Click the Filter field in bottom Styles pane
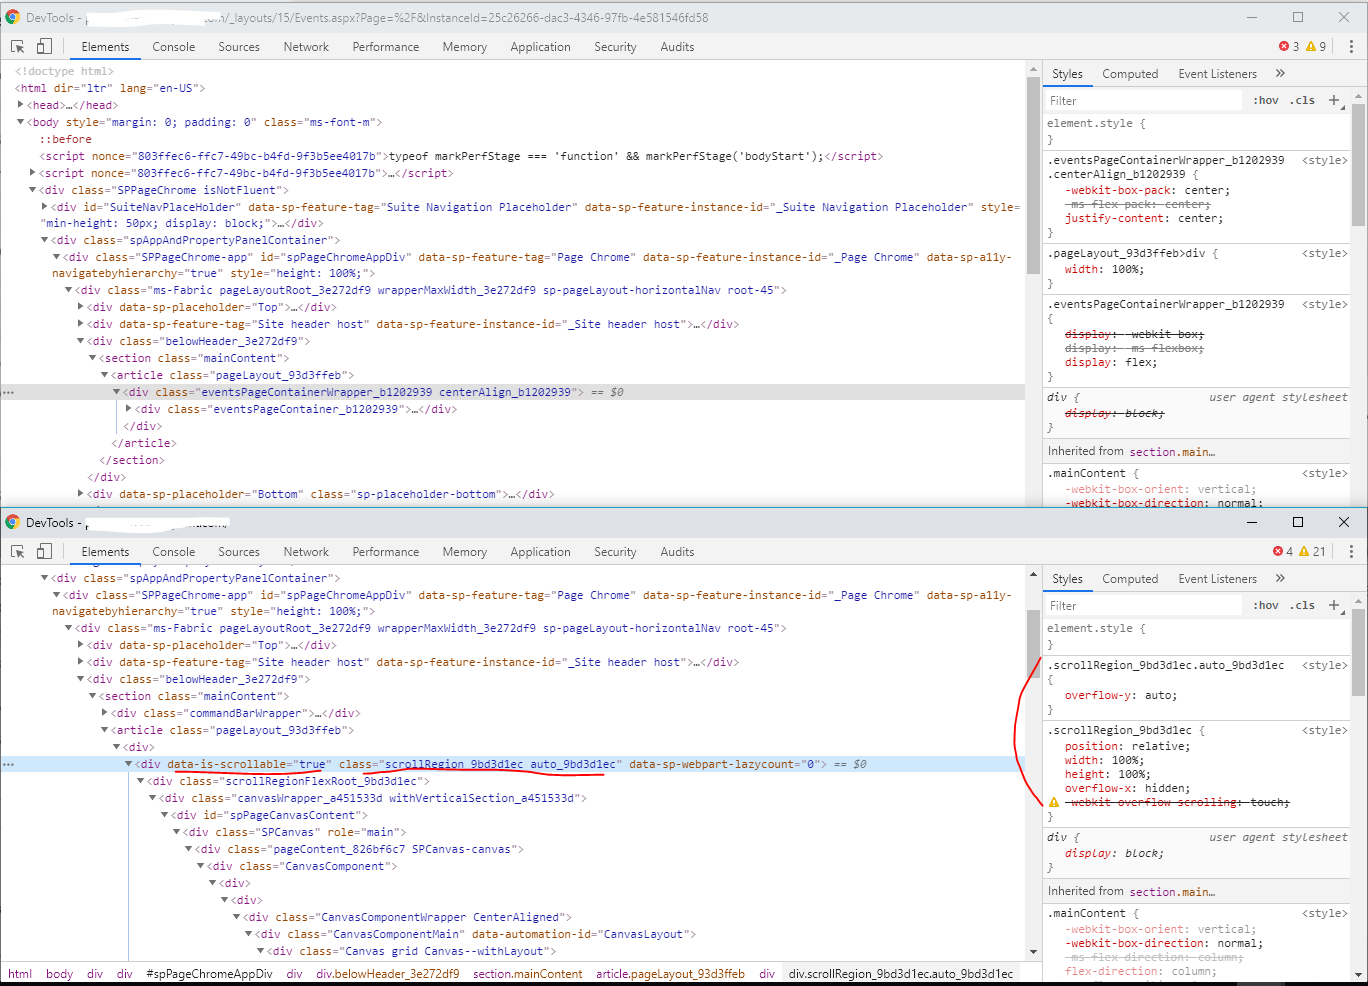The image size is (1368, 986). 1145,606
